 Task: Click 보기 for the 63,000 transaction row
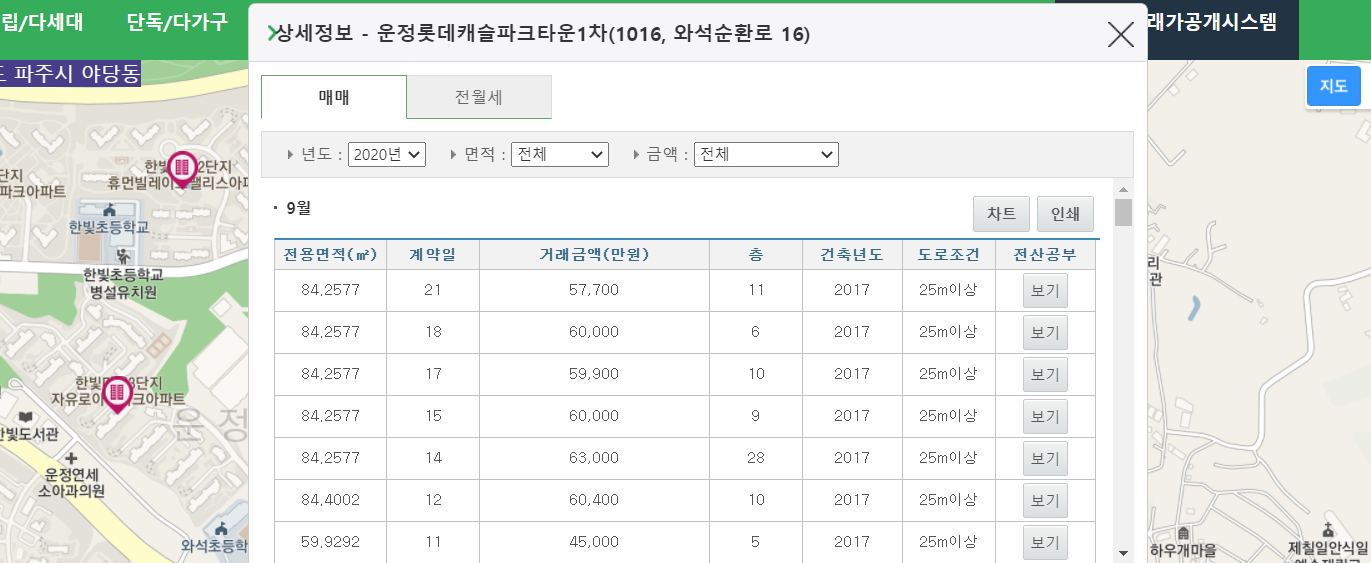1045,459
